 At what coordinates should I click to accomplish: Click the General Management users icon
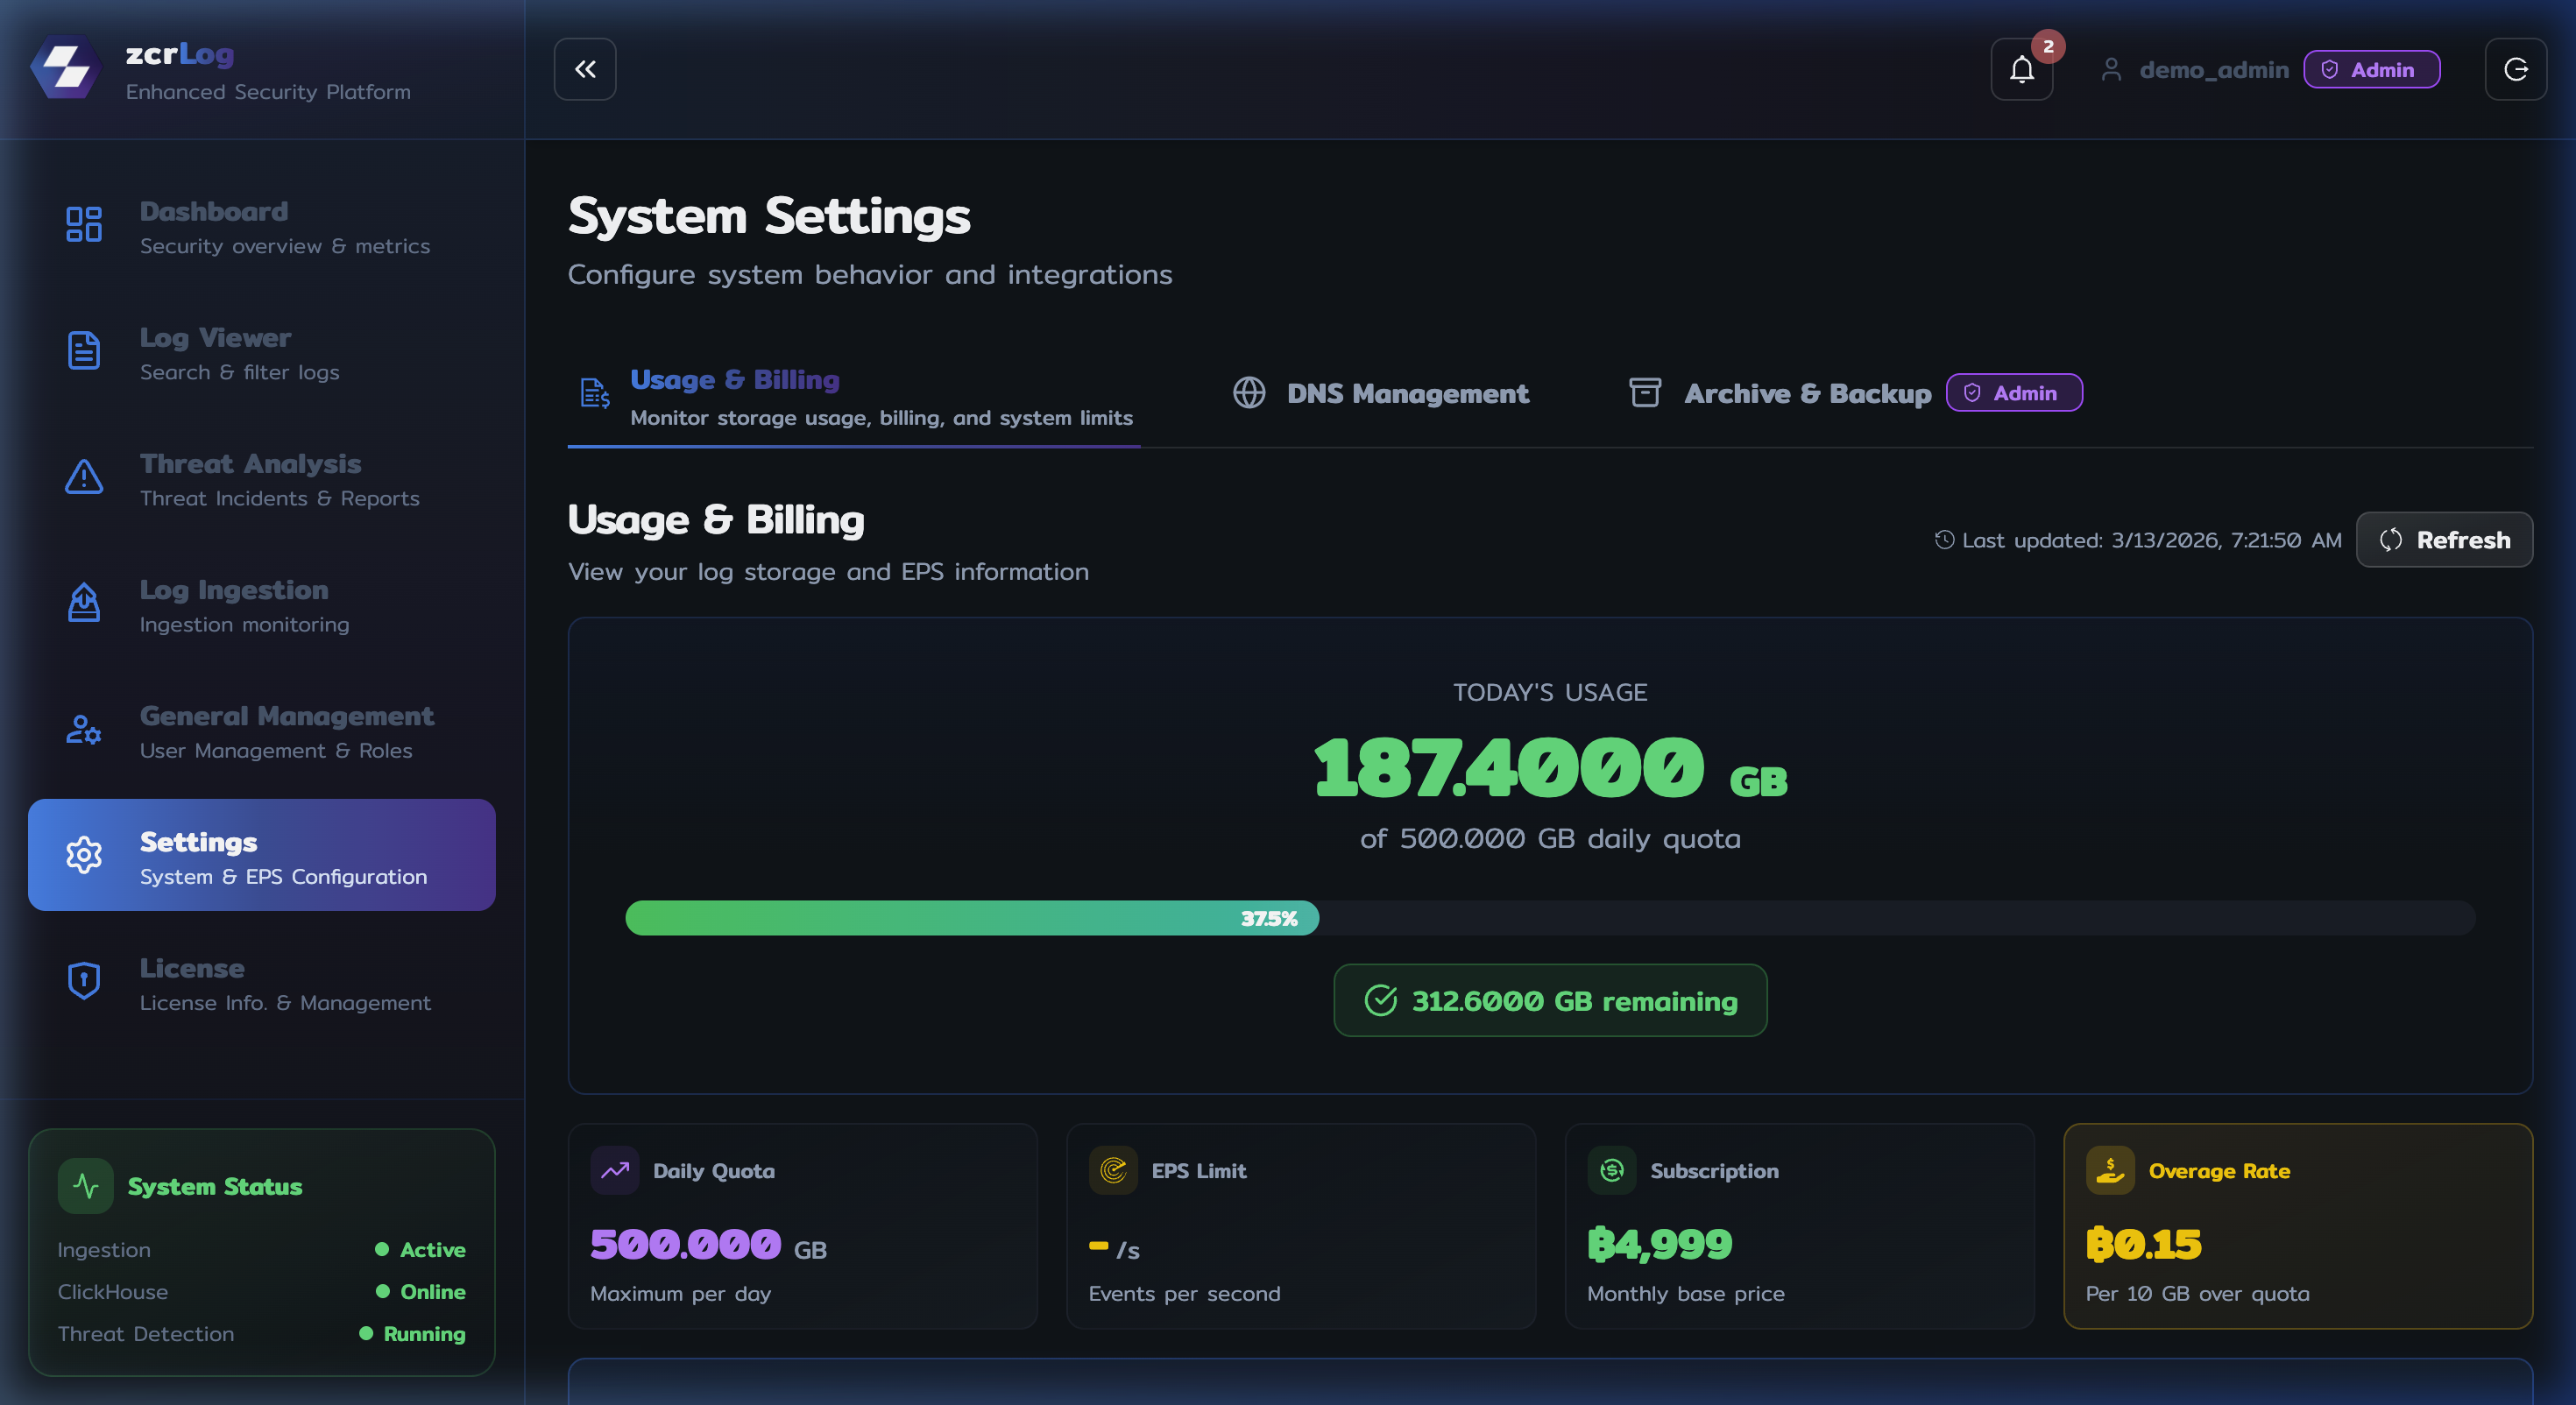point(84,729)
